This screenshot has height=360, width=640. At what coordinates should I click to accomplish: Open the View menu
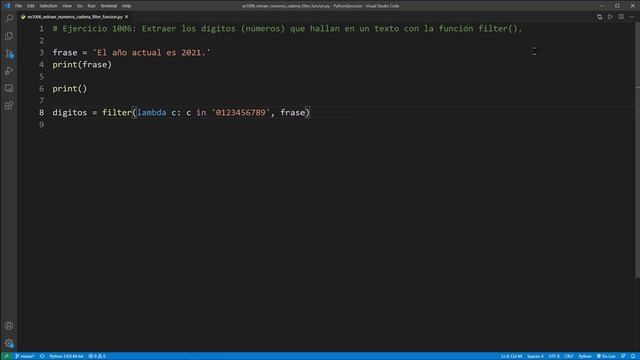67,6
